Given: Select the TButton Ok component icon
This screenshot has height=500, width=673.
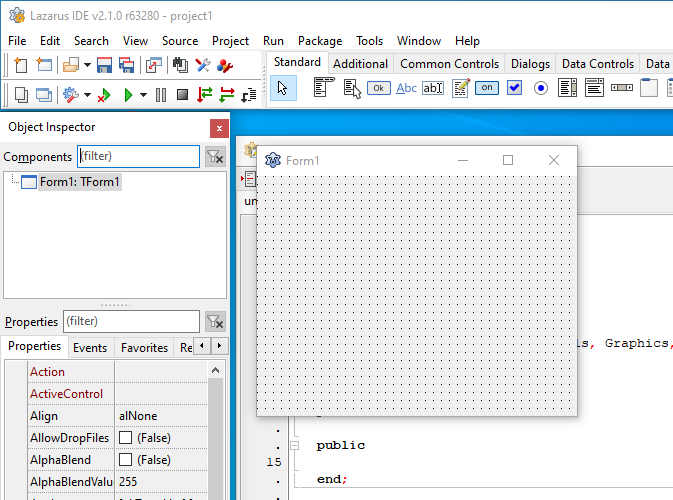Looking at the screenshot, I should click(x=378, y=88).
